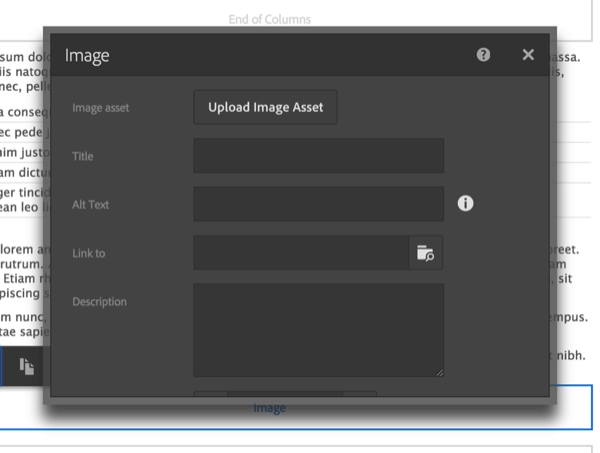Focus the Alt Text input field

[x=319, y=204]
